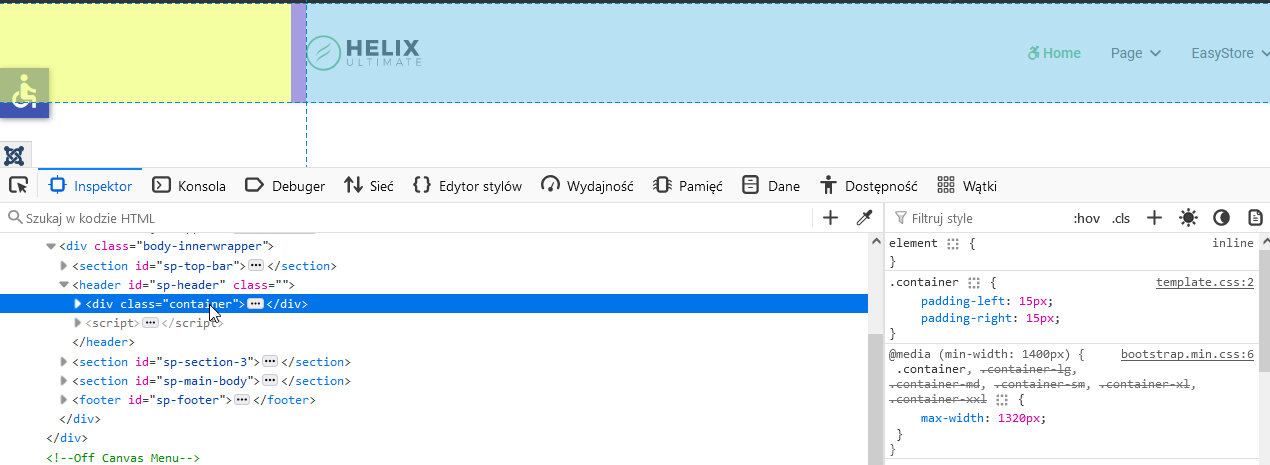Viewport: 1270px width, 465px height.
Task: Add a new CSS rule
Action: click(x=1154, y=217)
